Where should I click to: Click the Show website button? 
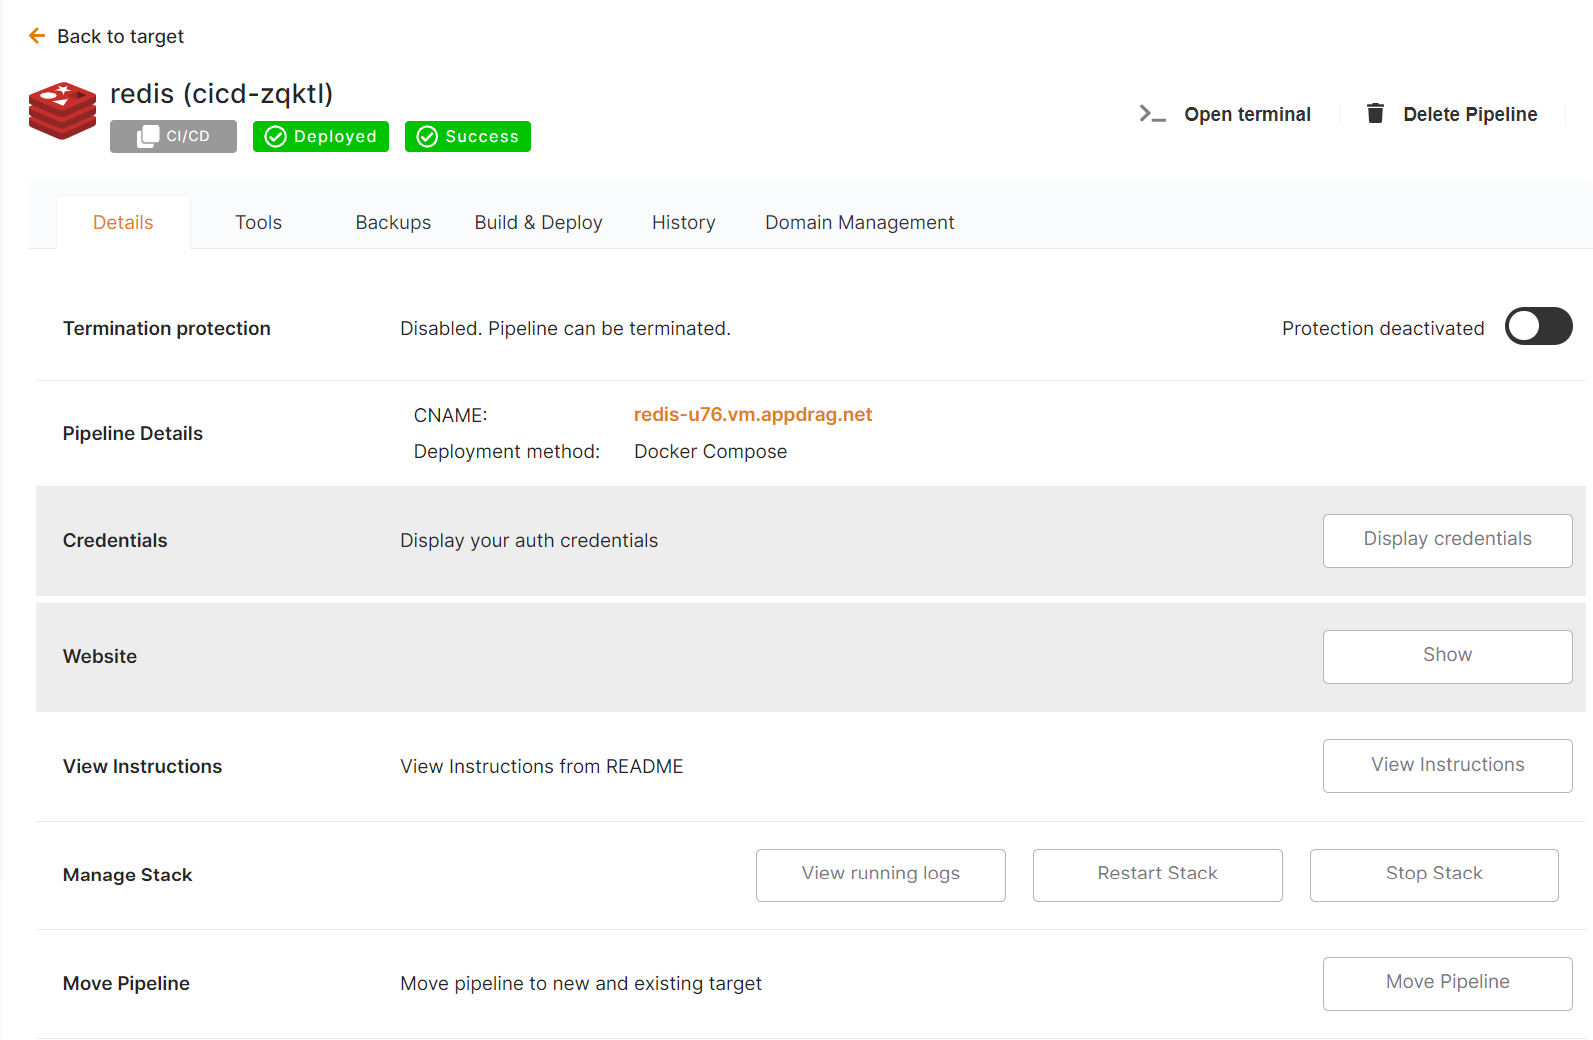1447,656
